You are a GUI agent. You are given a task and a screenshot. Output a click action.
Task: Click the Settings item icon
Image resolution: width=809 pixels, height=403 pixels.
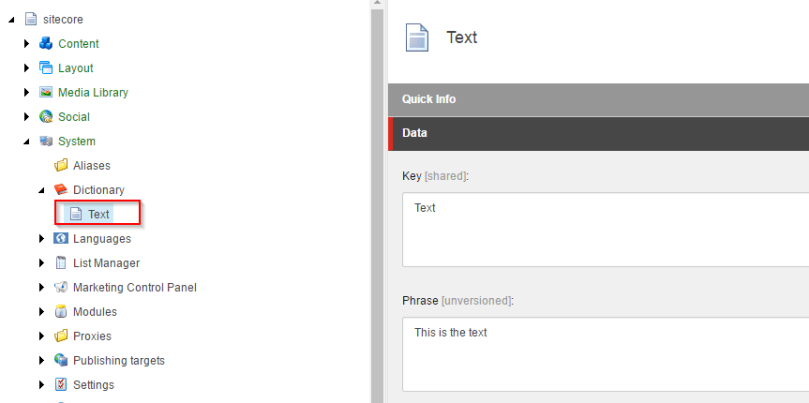click(60, 385)
